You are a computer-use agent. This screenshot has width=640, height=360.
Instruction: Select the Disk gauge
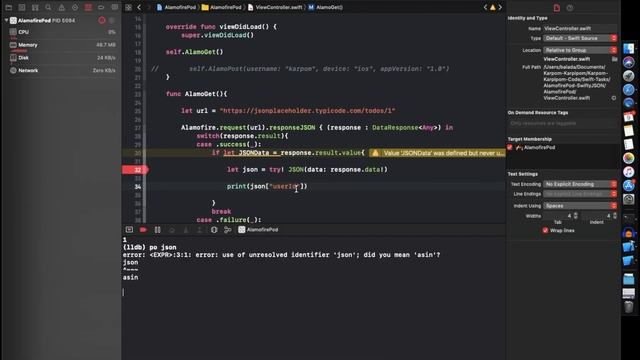coord(62,58)
